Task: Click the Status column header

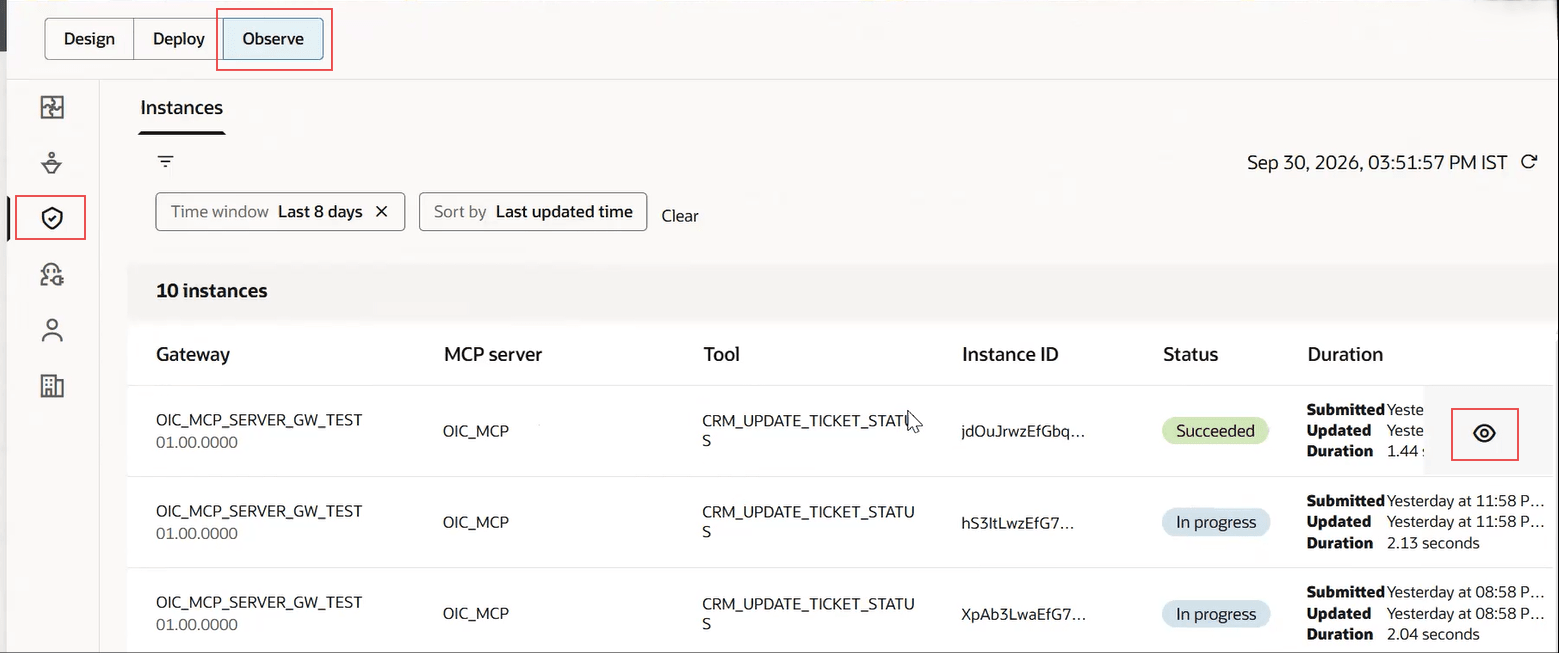Action: pyautogui.click(x=1191, y=354)
